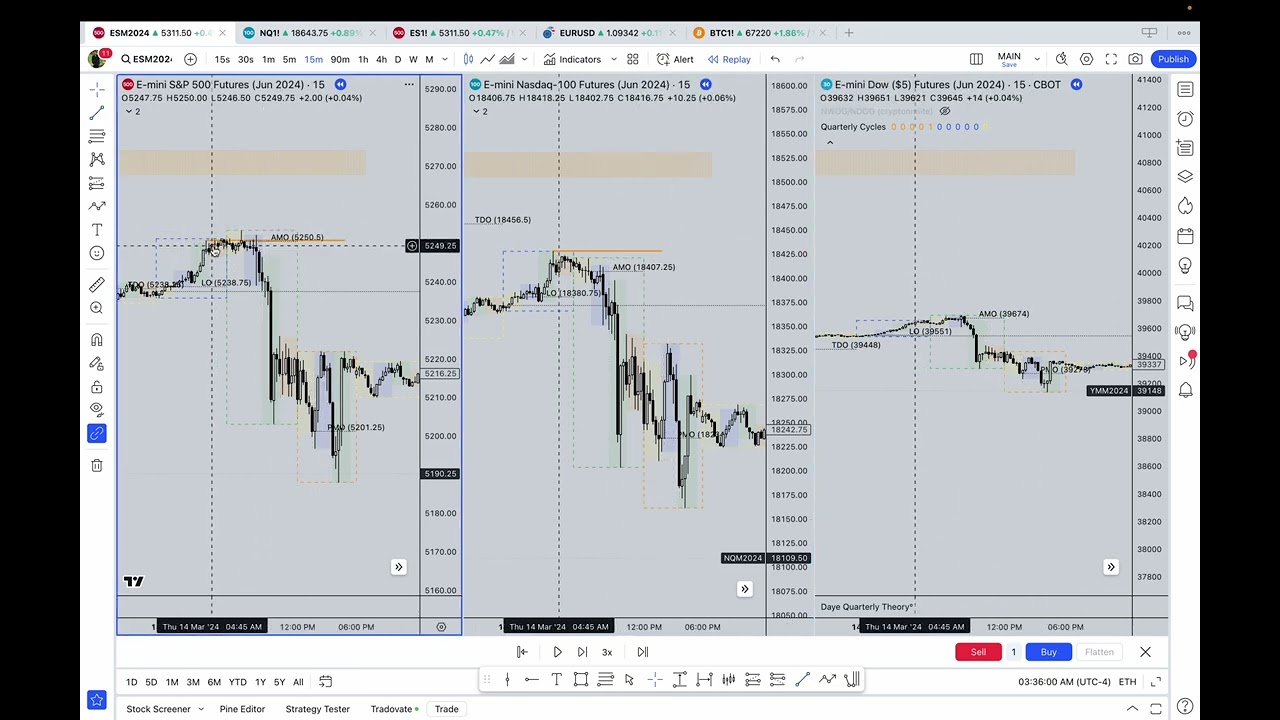Enter fullscreen mode from top toolbar
Viewport: 1280px width, 720px height.
[1111, 59]
